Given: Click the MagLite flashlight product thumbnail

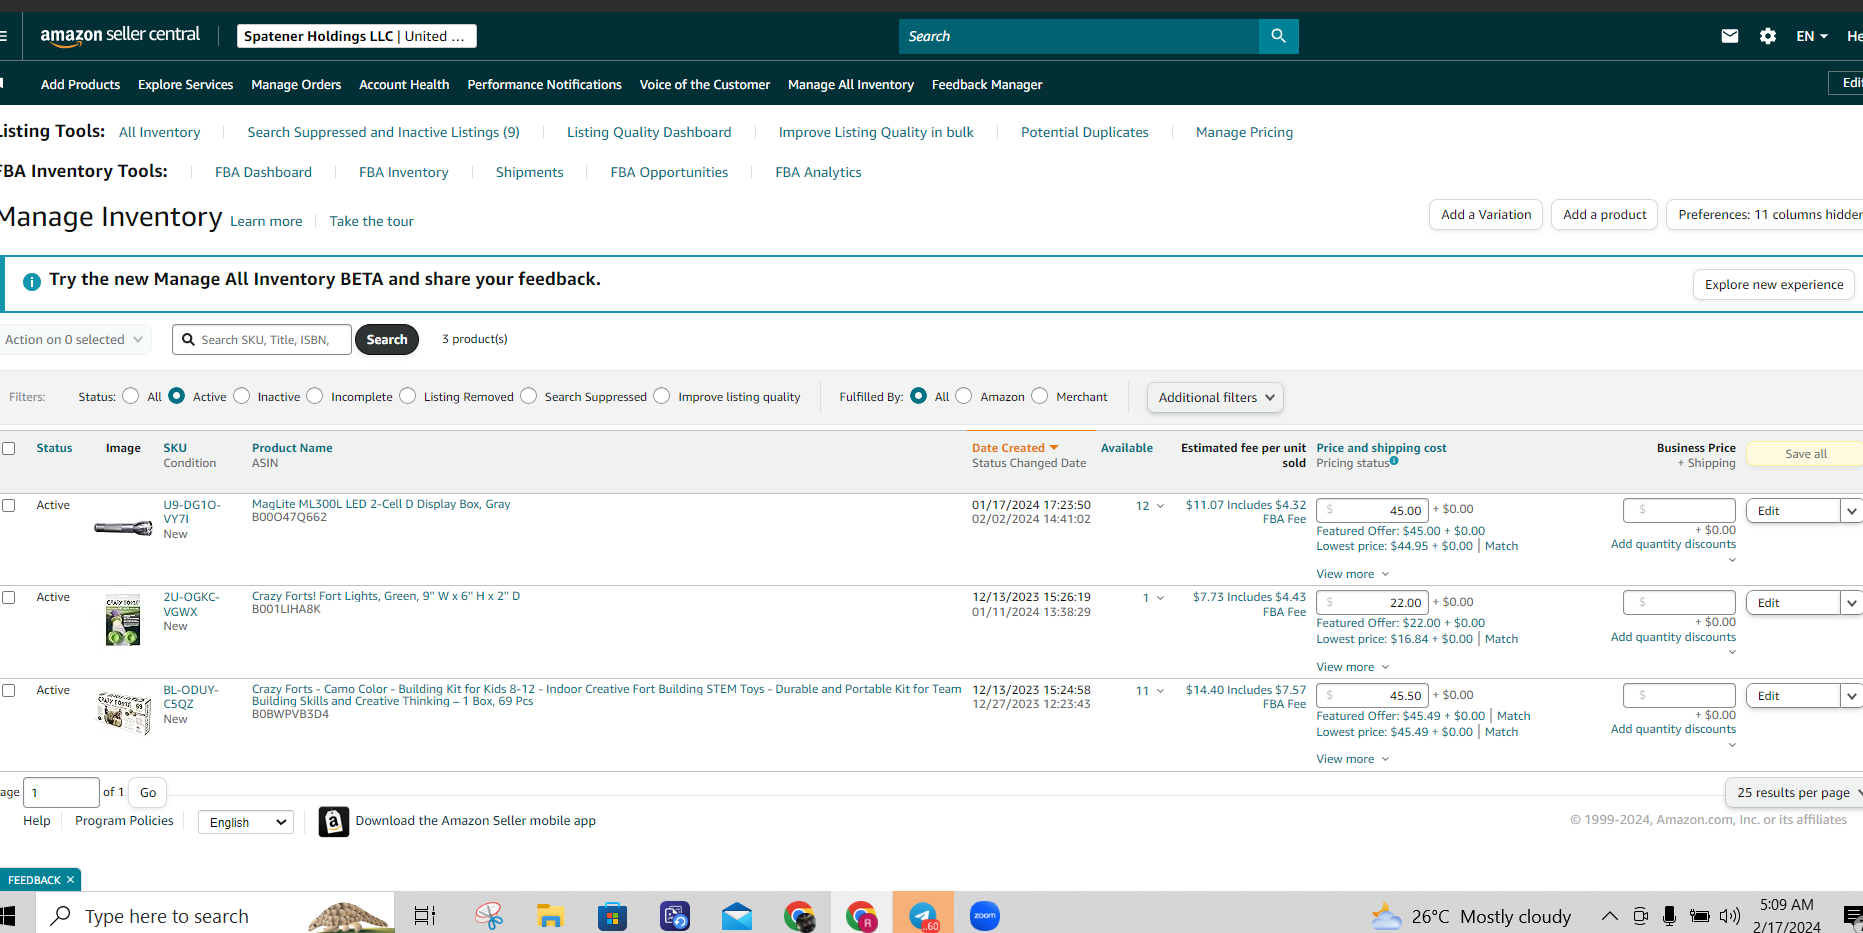Looking at the screenshot, I should [123, 528].
